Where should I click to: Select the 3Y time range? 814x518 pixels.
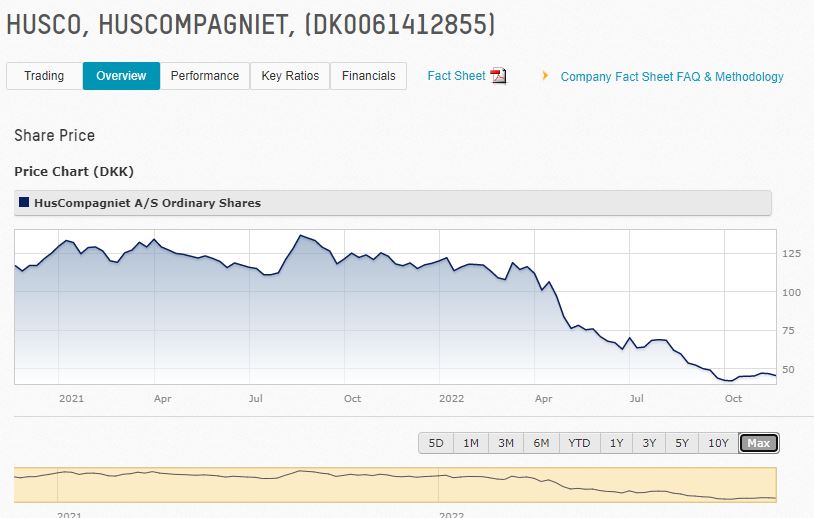(649, 443)
